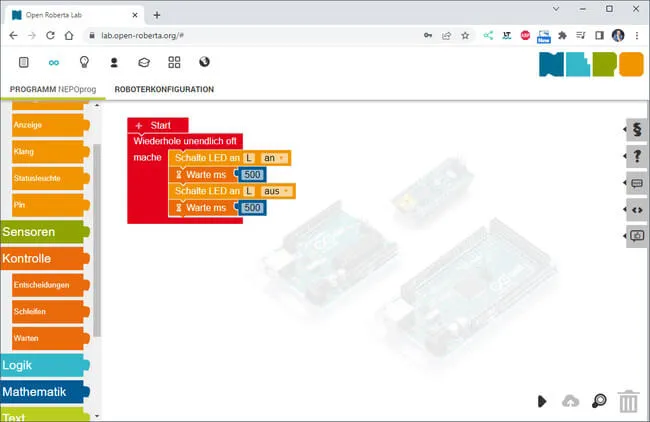
Task: Open the Chrome profile avatar
Action: (x=618, y=36)
